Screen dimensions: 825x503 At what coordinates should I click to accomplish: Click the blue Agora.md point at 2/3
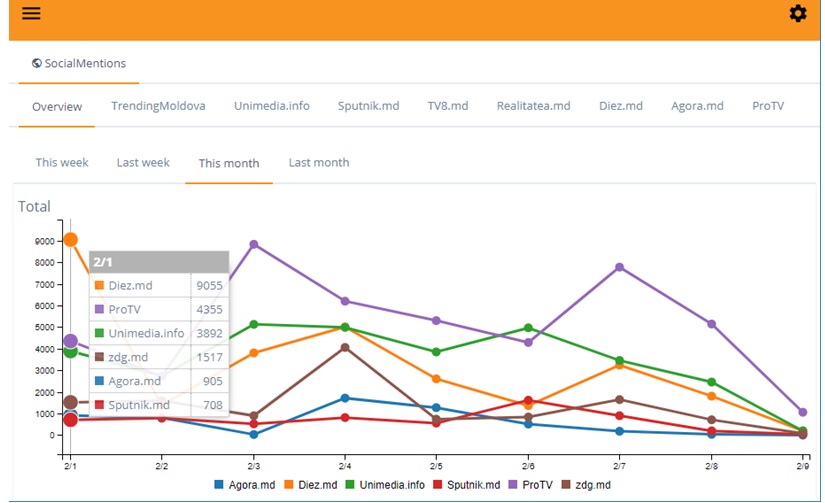(x=254, y=434)
